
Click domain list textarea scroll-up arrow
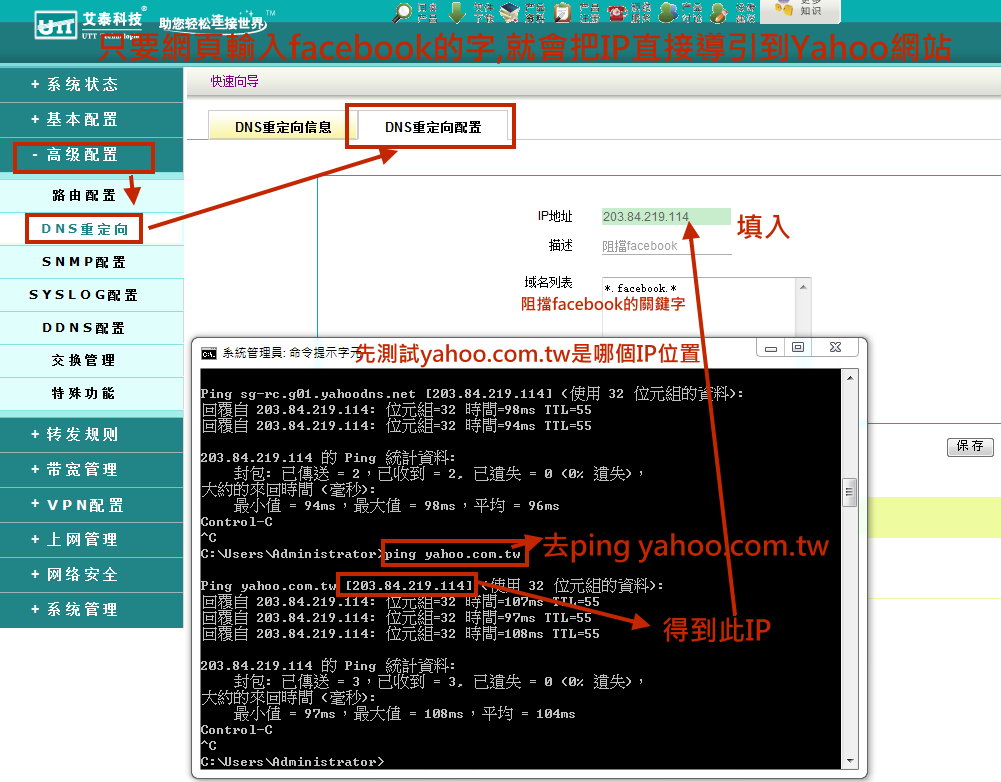click(x=803, y=288)
